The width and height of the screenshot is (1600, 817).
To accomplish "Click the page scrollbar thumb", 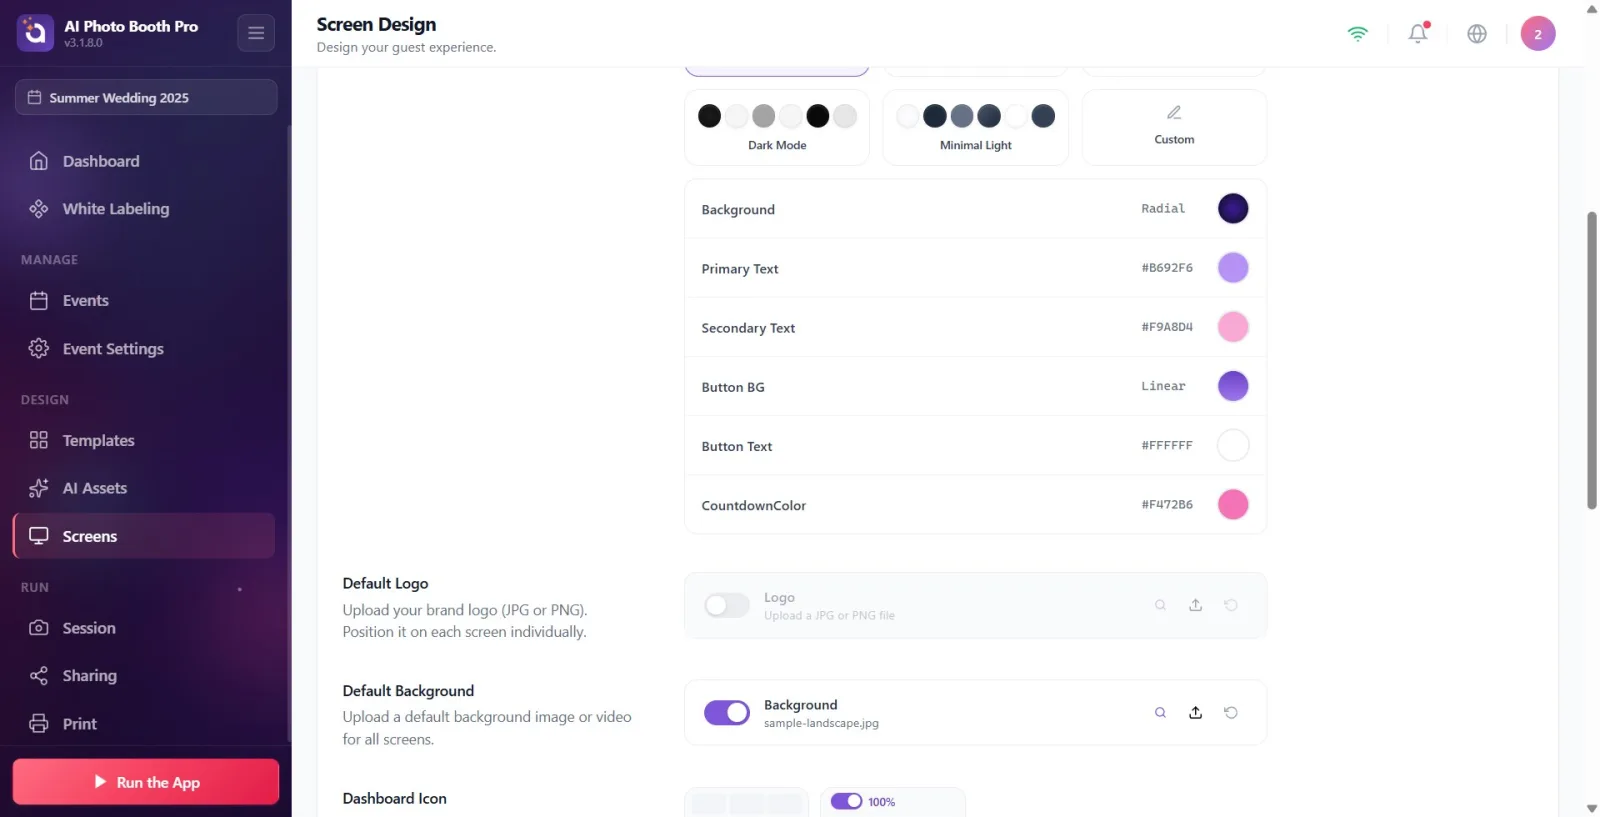I will click(1592, 360).
